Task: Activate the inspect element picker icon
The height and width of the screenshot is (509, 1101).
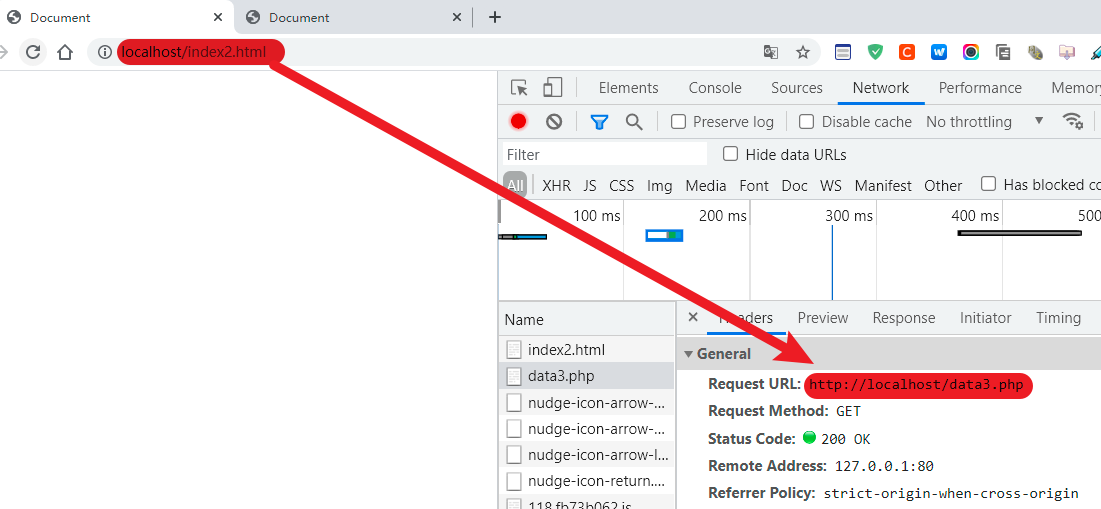Action: [519, 88]
